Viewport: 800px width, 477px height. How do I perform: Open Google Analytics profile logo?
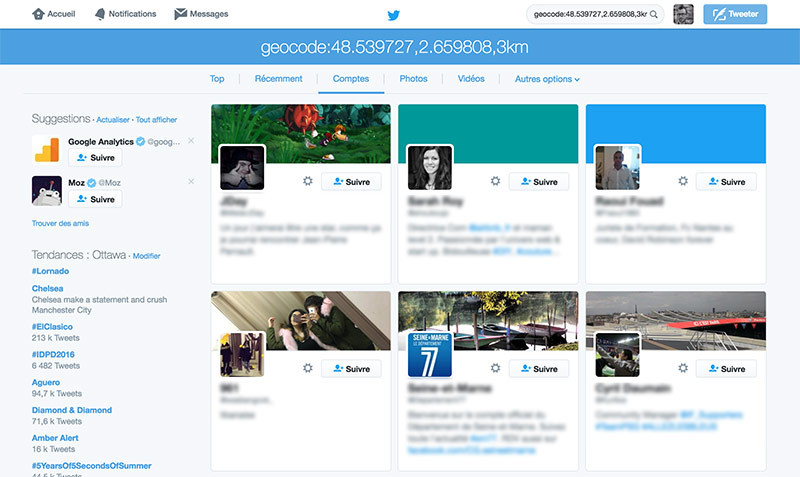pyautogui.click(x=46, y=149)
